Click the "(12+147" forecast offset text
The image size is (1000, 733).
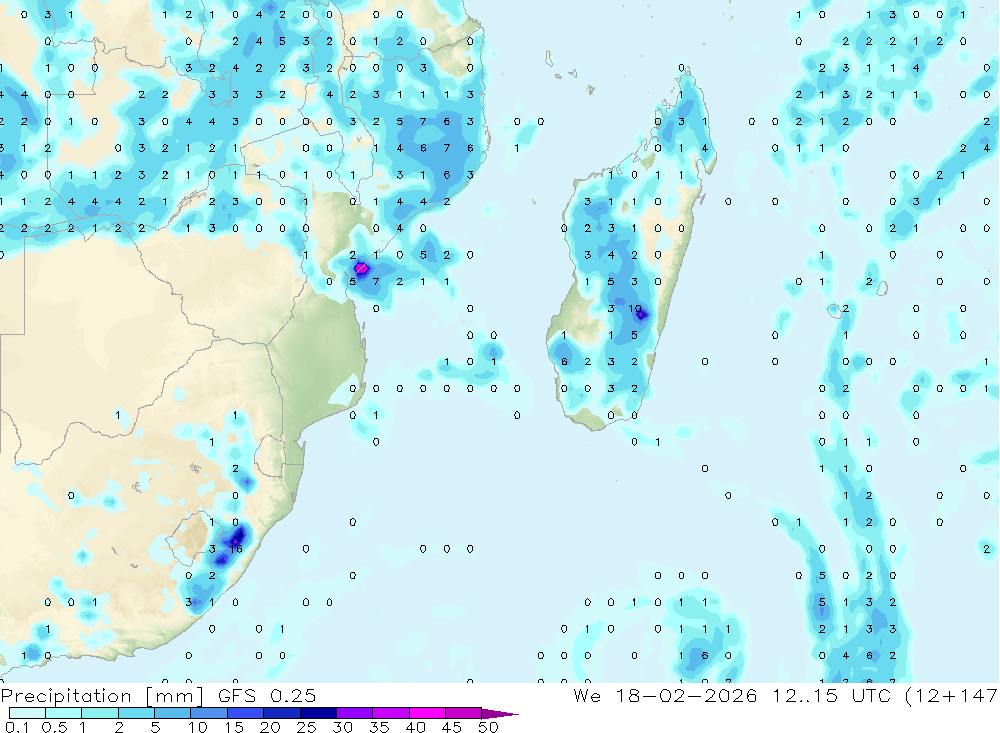coord(952,696)
